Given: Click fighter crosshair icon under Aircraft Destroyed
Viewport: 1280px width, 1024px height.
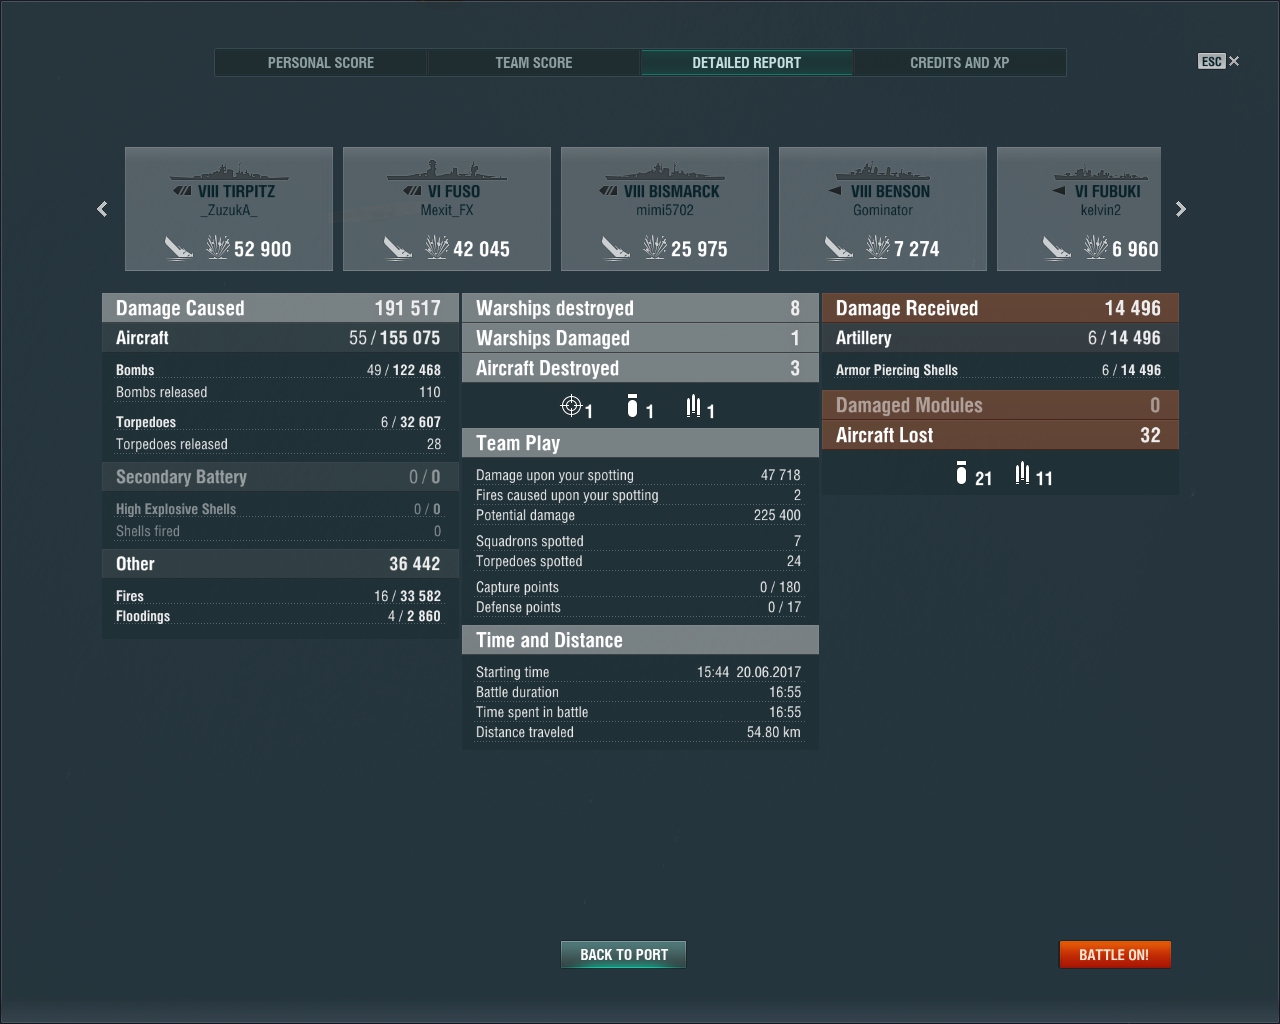Looking at the screenshot, I should [572, 405].
